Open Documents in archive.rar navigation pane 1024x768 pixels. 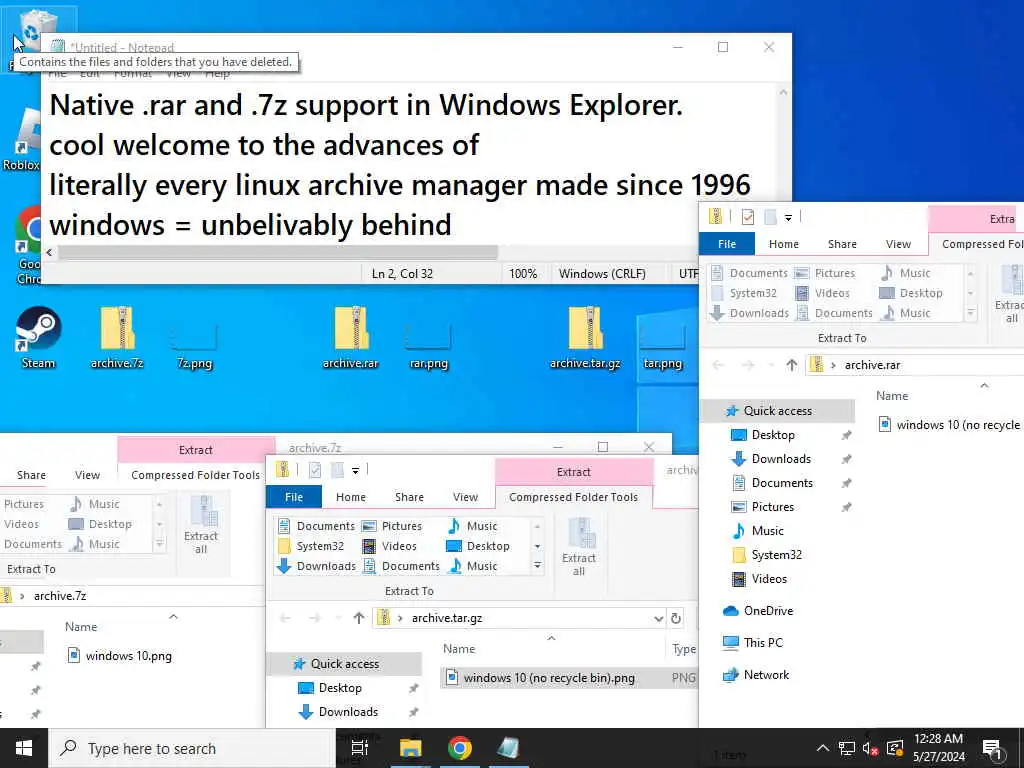(782, 483)
